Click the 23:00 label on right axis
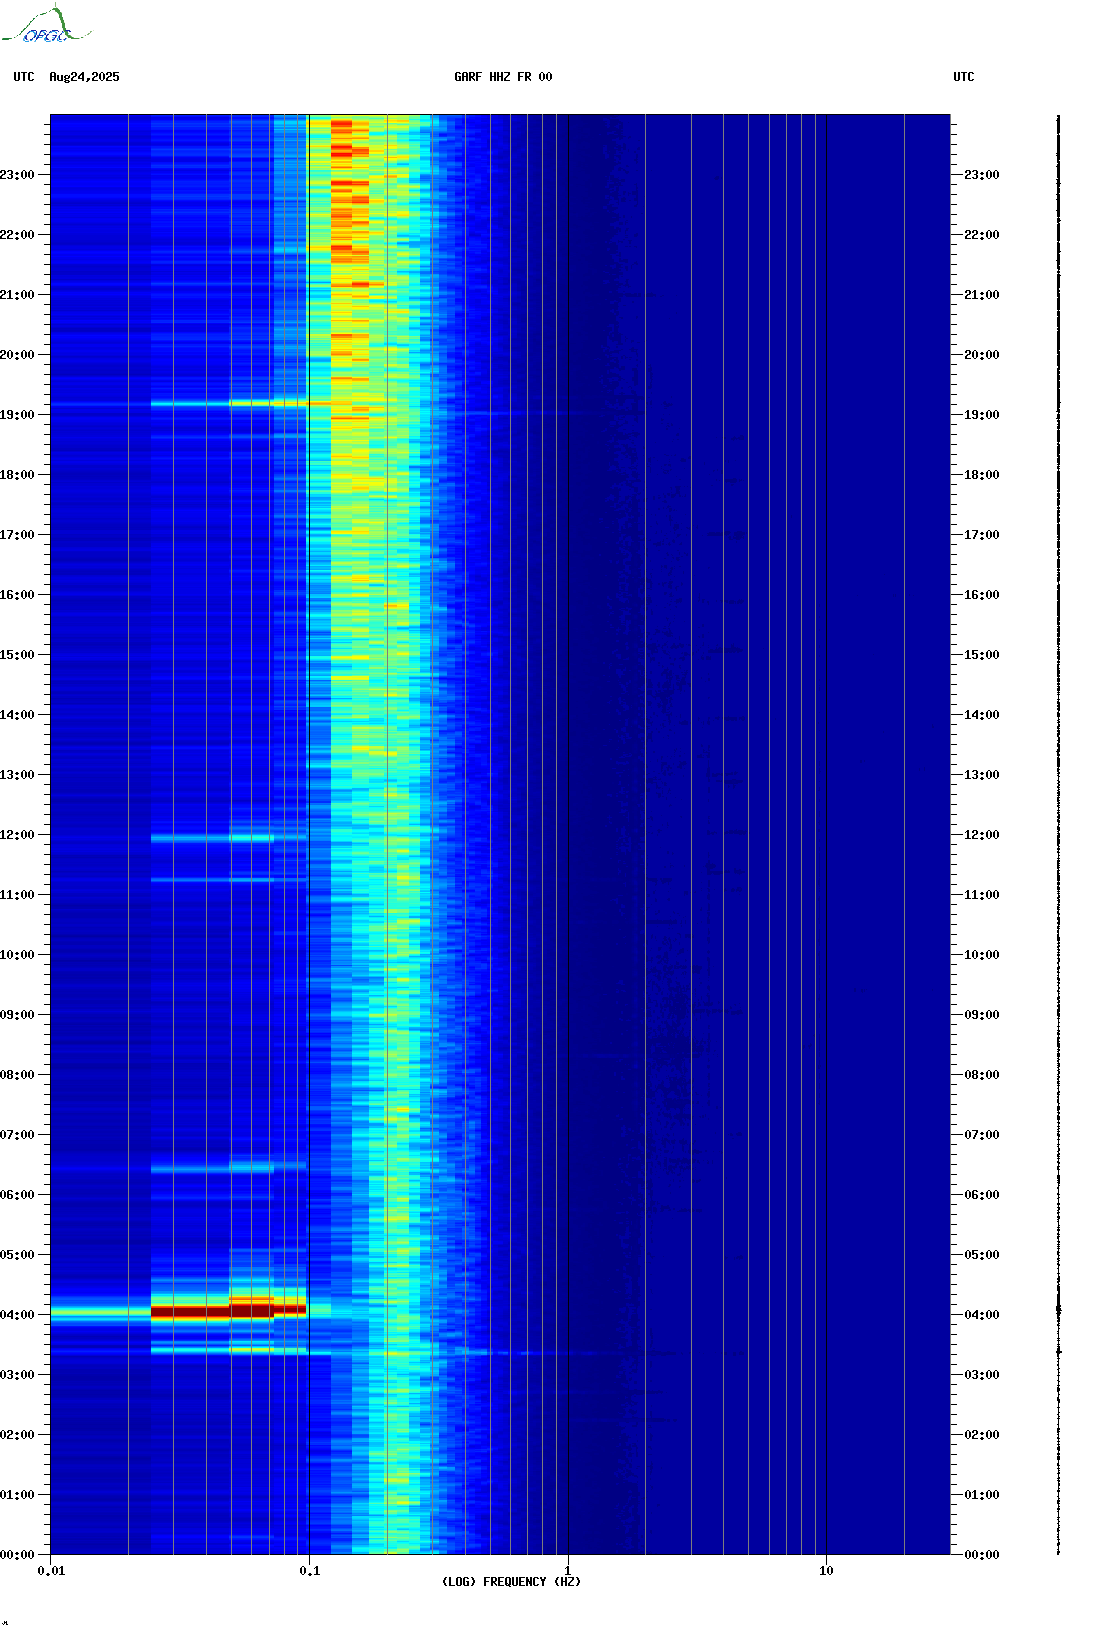 (982, 175)
